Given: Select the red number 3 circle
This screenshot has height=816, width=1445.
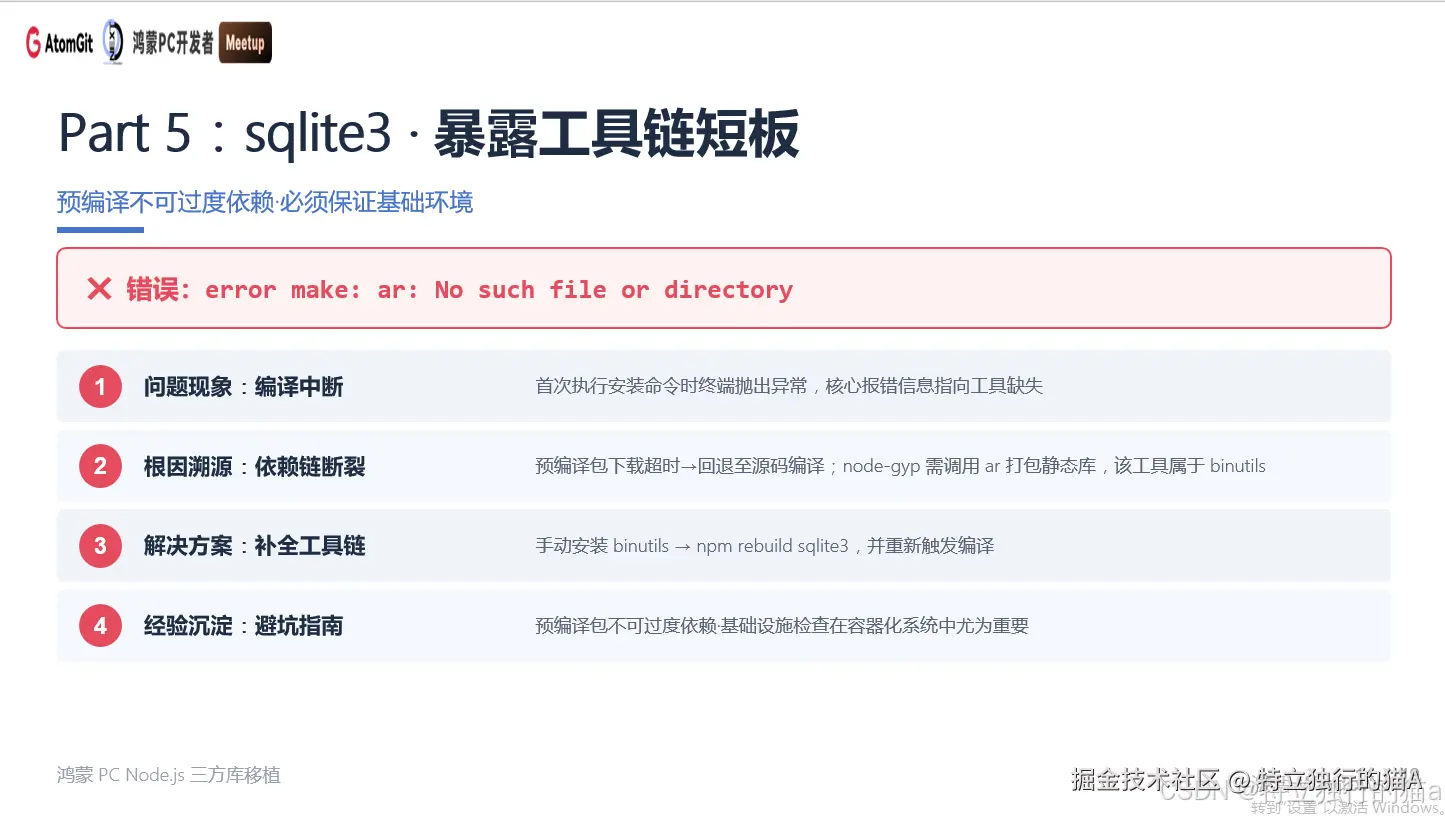Looking at the screenshot, I should 100,546.
